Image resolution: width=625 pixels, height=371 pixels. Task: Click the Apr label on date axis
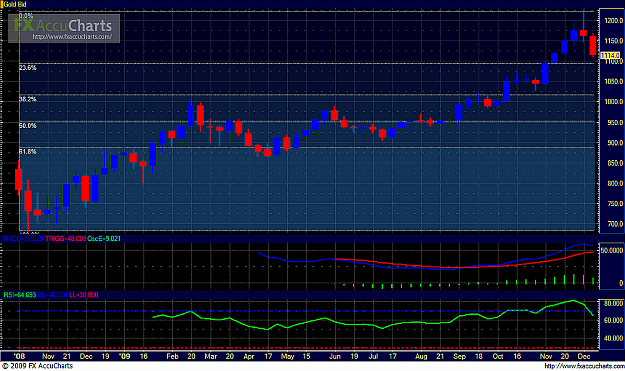249,356
